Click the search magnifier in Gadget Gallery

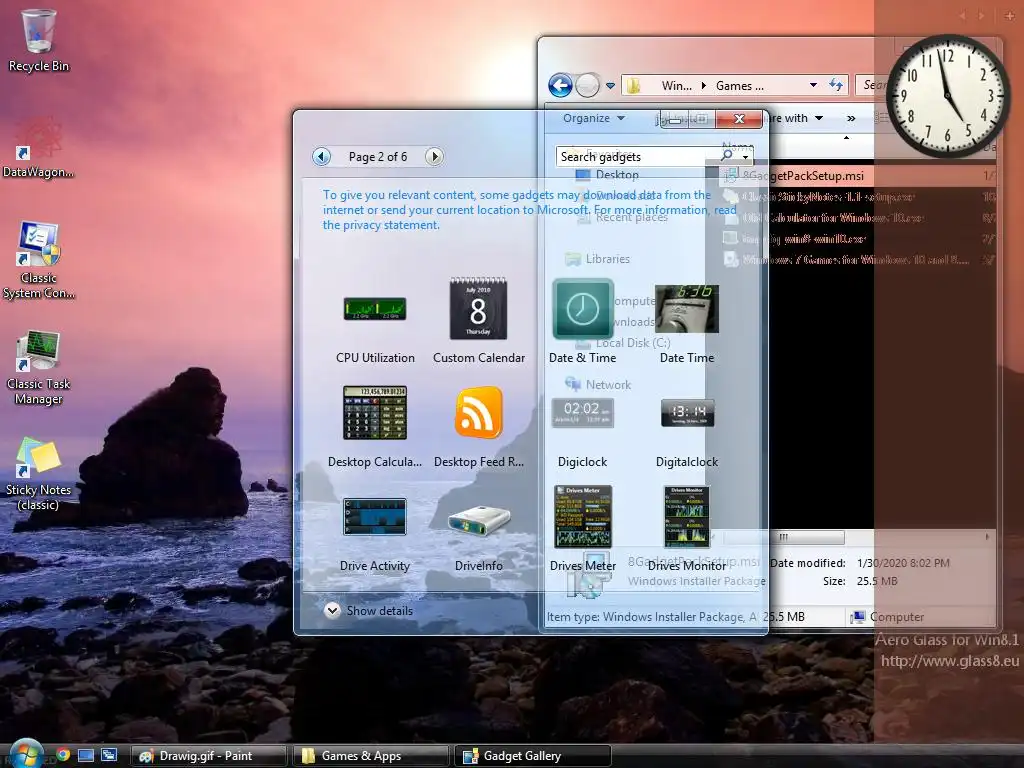(x=726, y=156)
